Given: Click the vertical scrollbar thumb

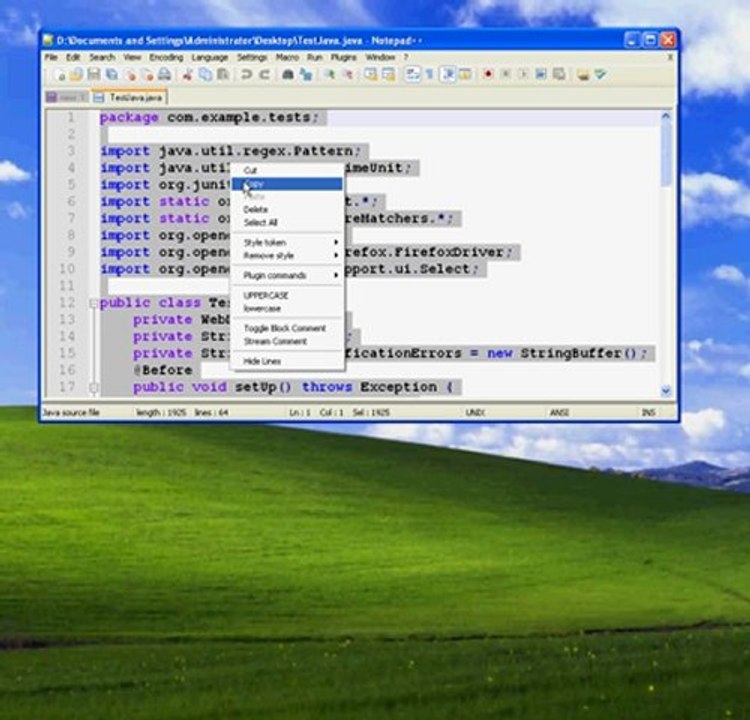Looking at the screenshot, I should (665, 155).
